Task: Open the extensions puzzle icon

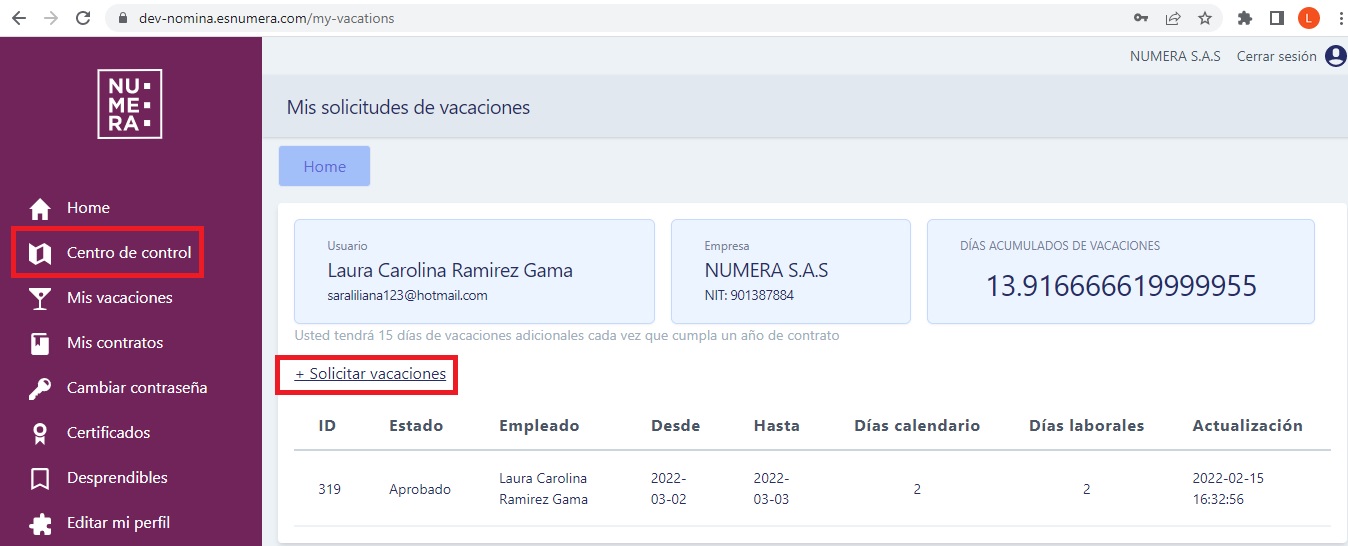Action: pos(1245,18)
